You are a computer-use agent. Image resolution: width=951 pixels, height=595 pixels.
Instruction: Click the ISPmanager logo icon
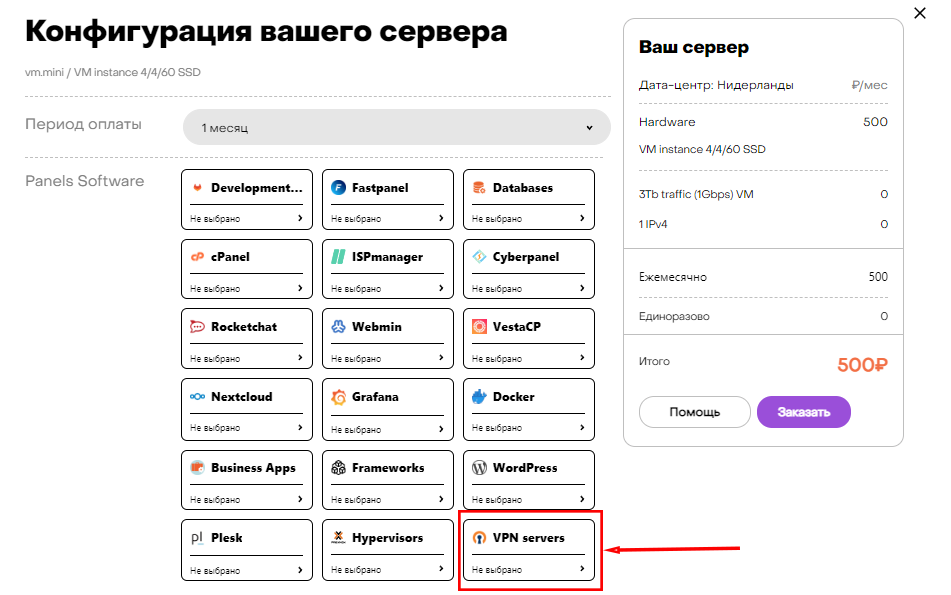click(338, 257)
